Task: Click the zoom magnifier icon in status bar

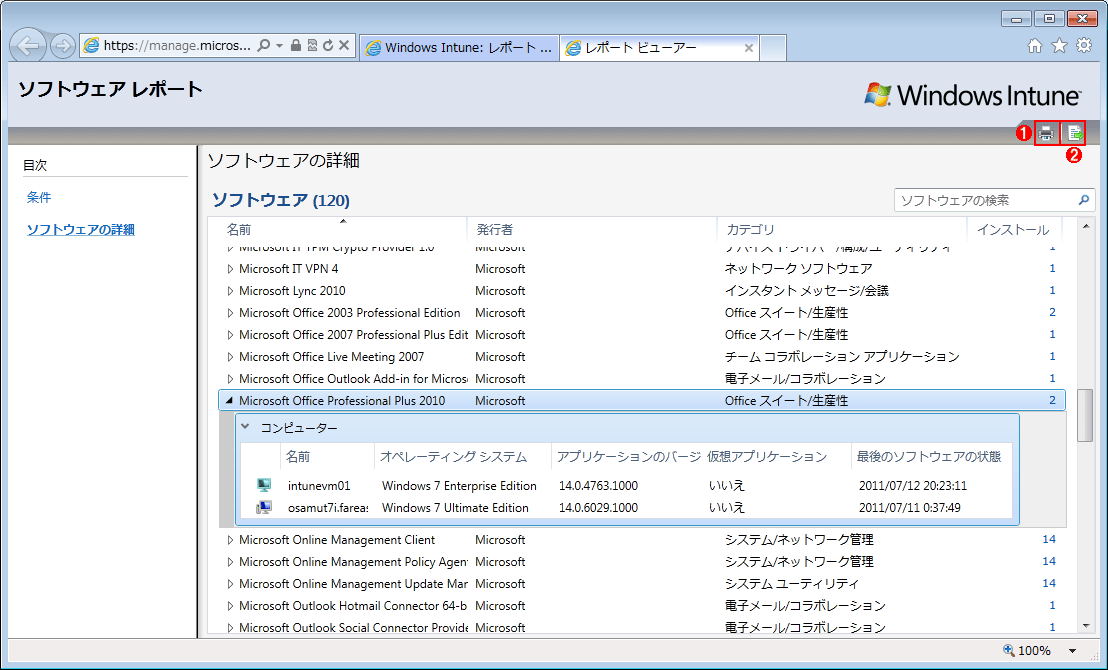Action: pos(1009,650)
